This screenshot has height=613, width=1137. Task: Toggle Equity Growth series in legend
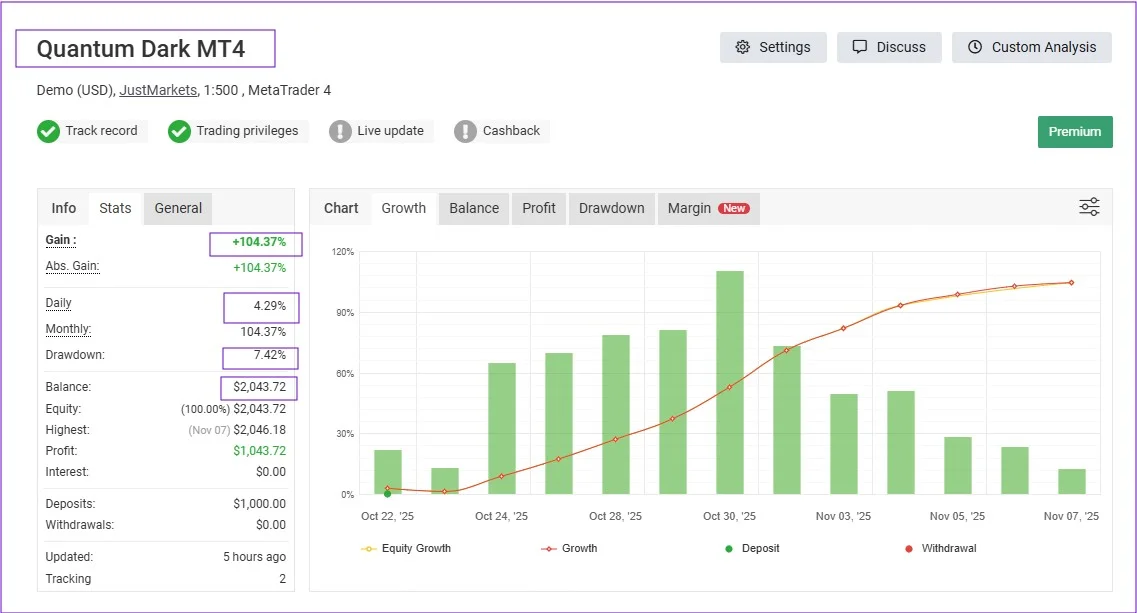(406, 548)
